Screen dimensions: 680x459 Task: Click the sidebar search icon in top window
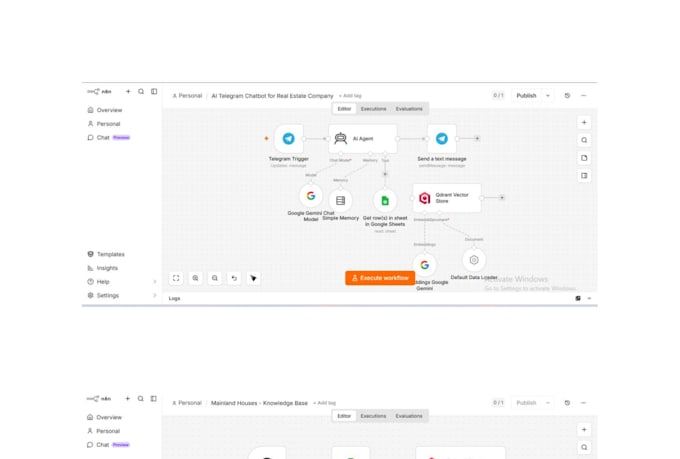[x=141, y=92]
